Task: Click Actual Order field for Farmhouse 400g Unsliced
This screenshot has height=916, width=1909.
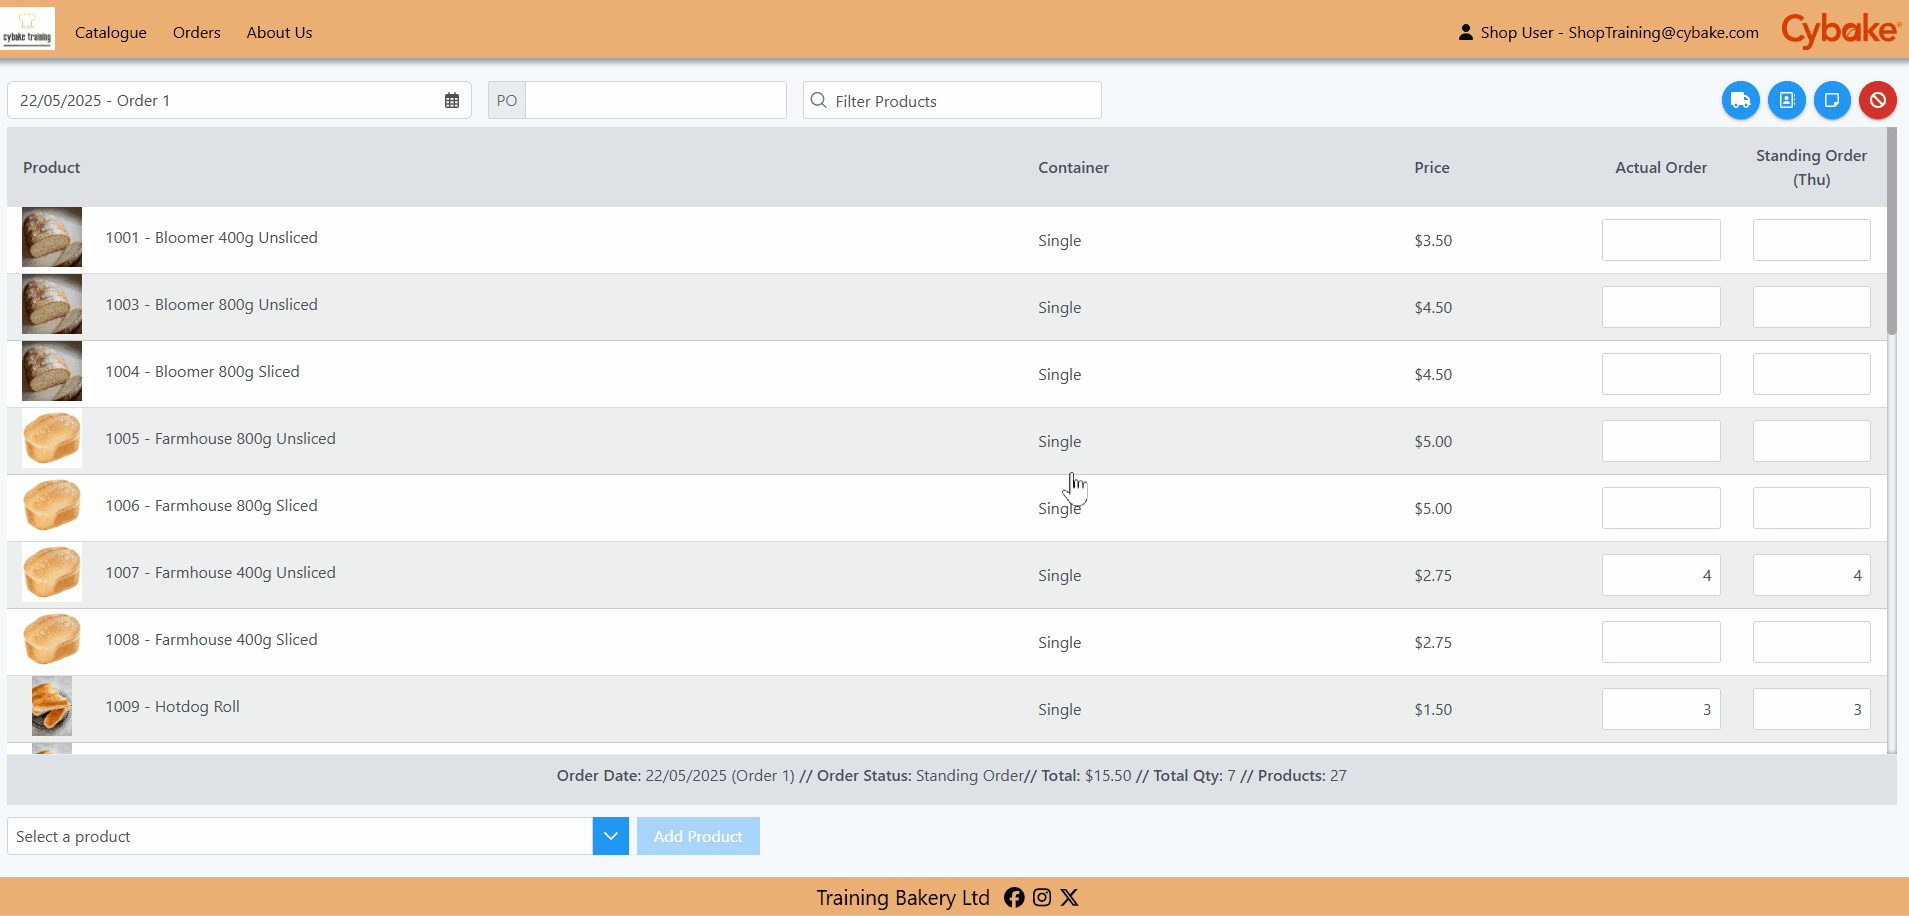Action: 1661,575
